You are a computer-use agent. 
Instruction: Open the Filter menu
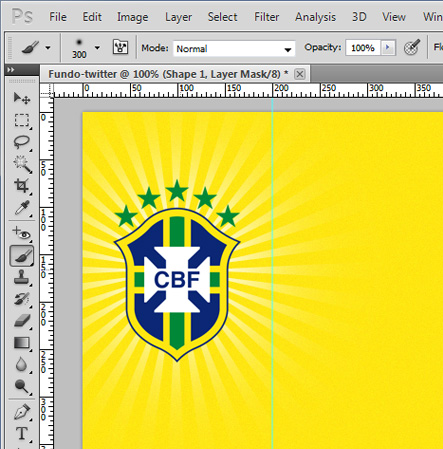coord(266,17)
